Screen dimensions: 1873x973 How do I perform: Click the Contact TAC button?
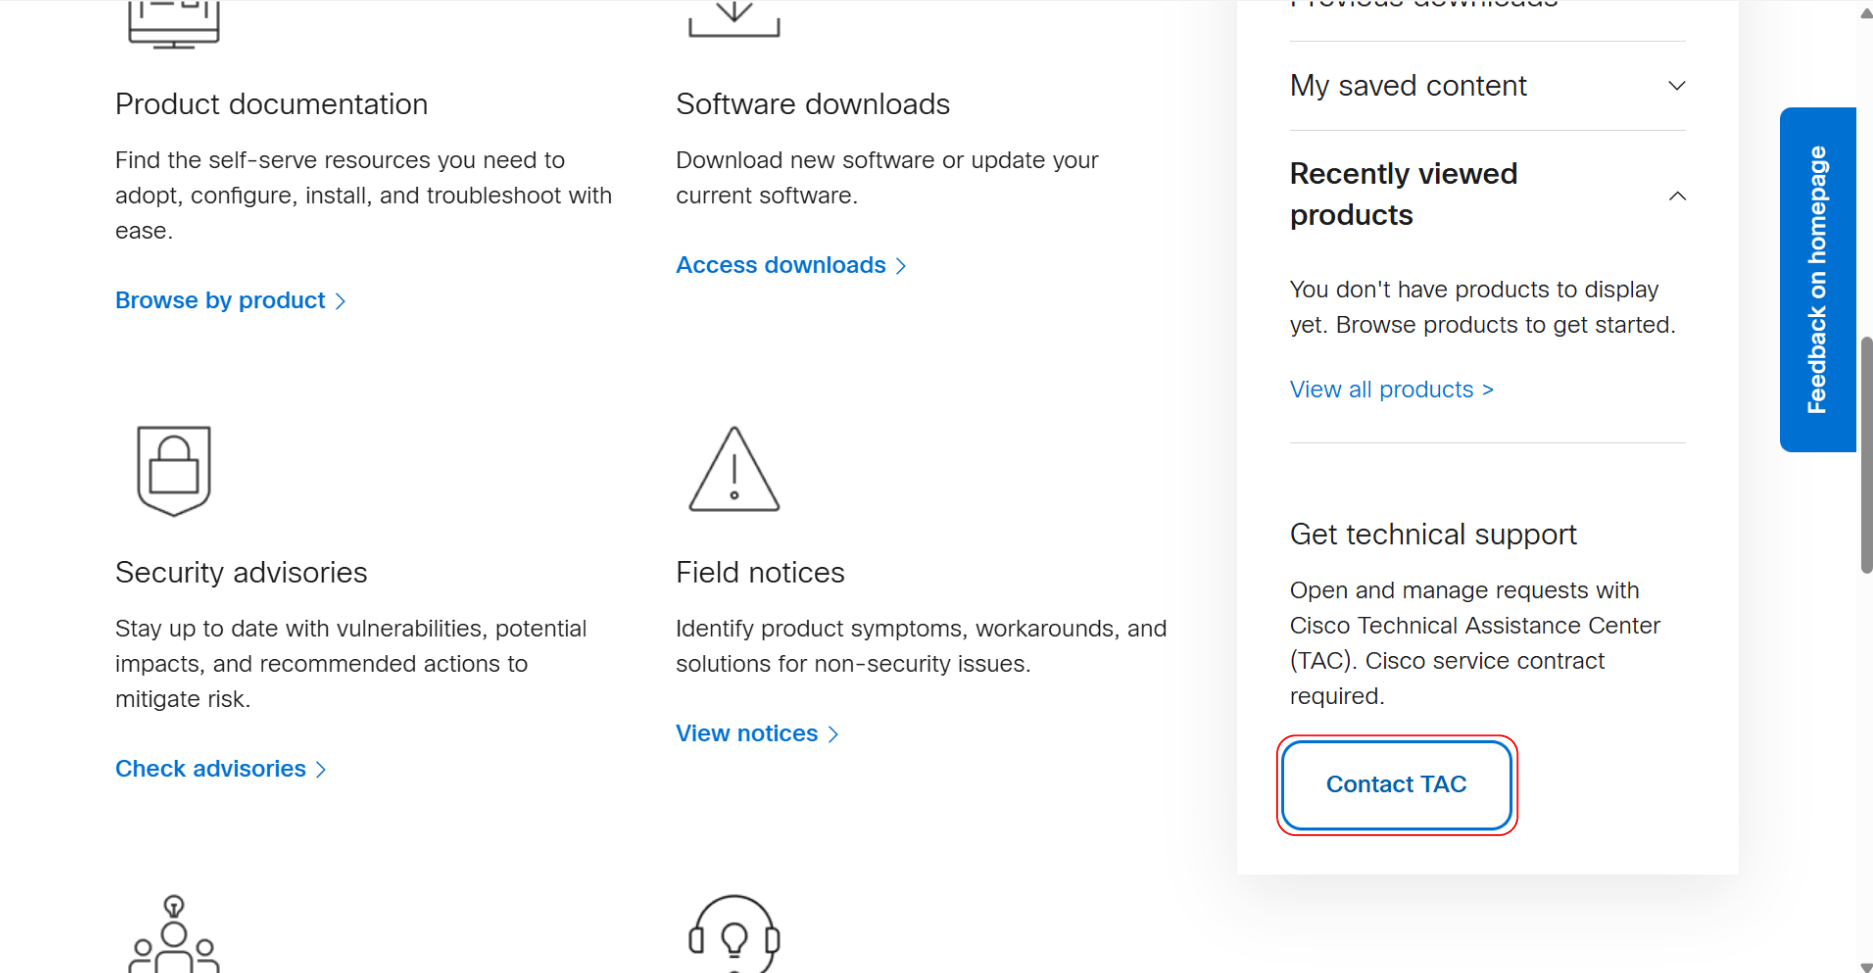[1396, 785]
